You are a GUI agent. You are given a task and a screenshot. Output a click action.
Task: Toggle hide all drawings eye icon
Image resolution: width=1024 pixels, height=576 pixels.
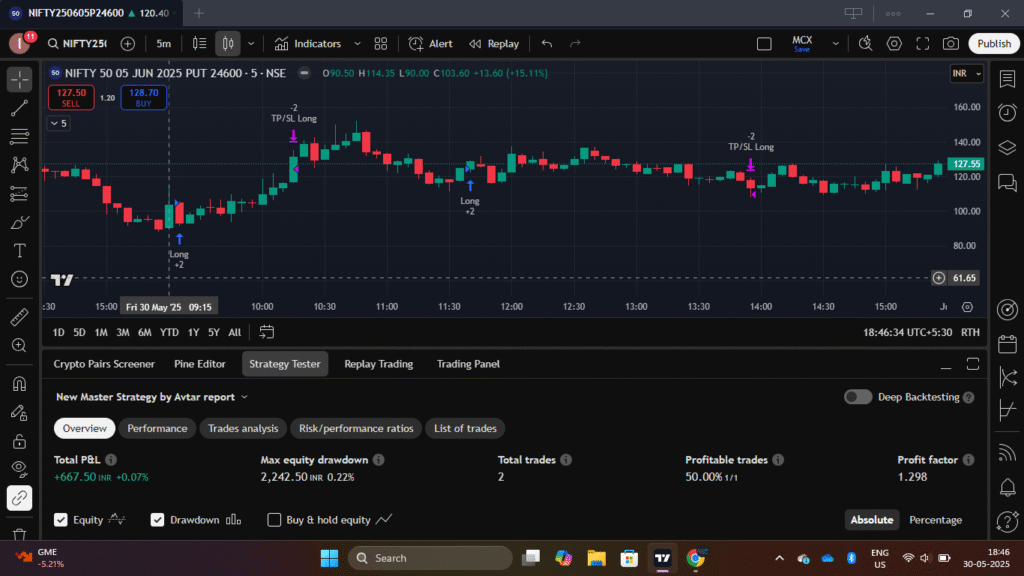pyautogui.click(x=20, y=470)
